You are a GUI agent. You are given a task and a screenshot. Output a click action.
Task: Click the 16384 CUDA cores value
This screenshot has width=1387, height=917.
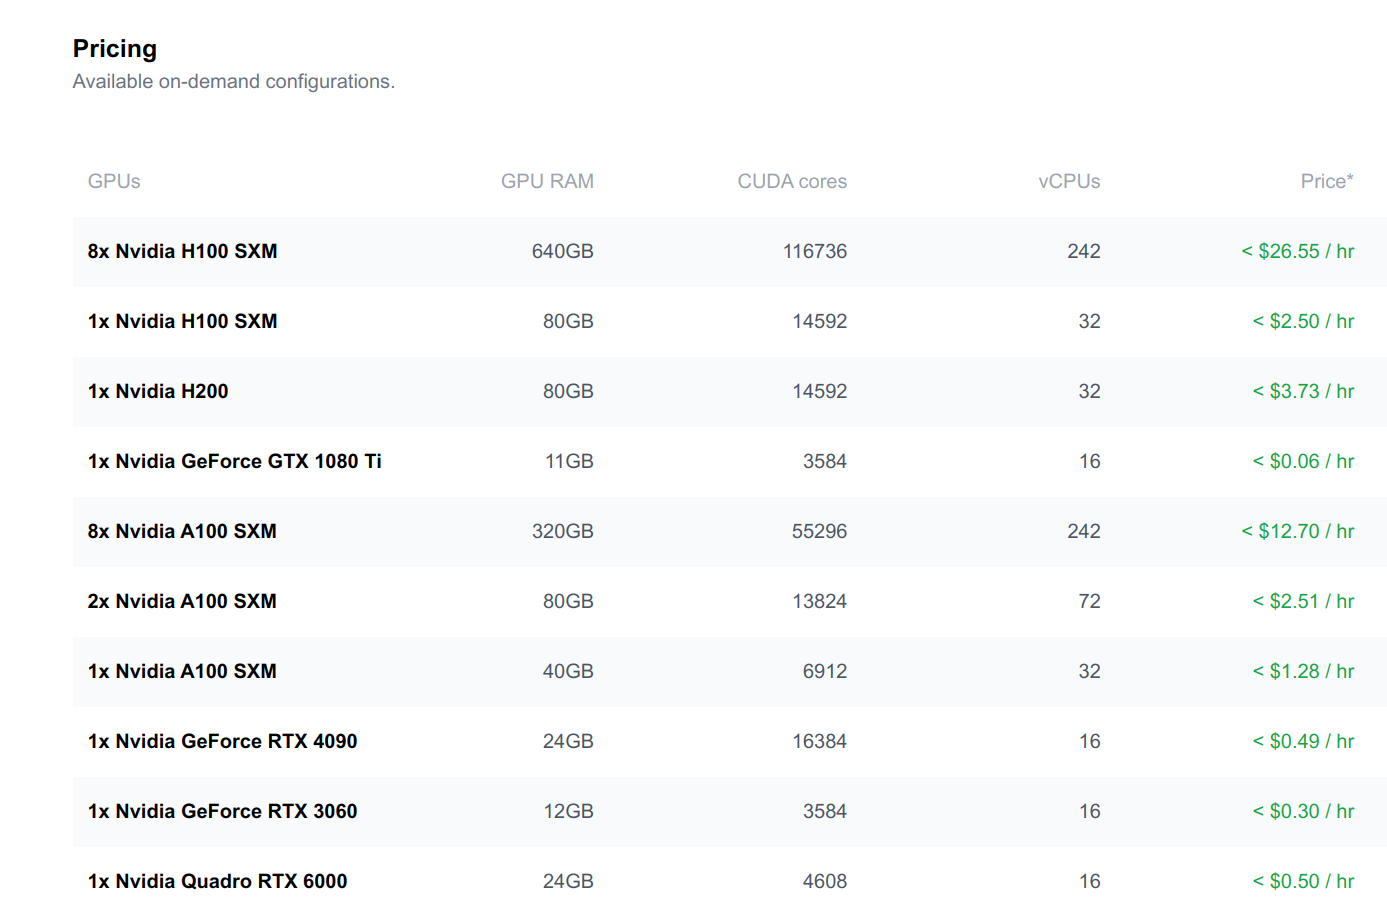pyautogui.click(x=819, y=741)
